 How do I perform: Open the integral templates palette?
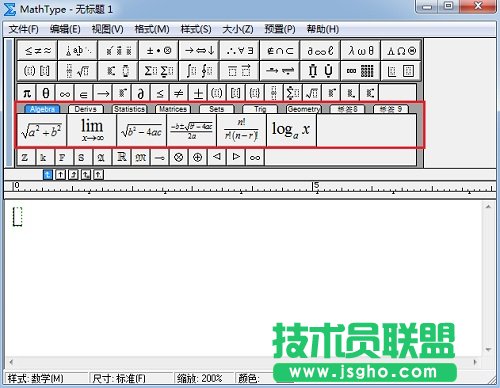point(199,71)
